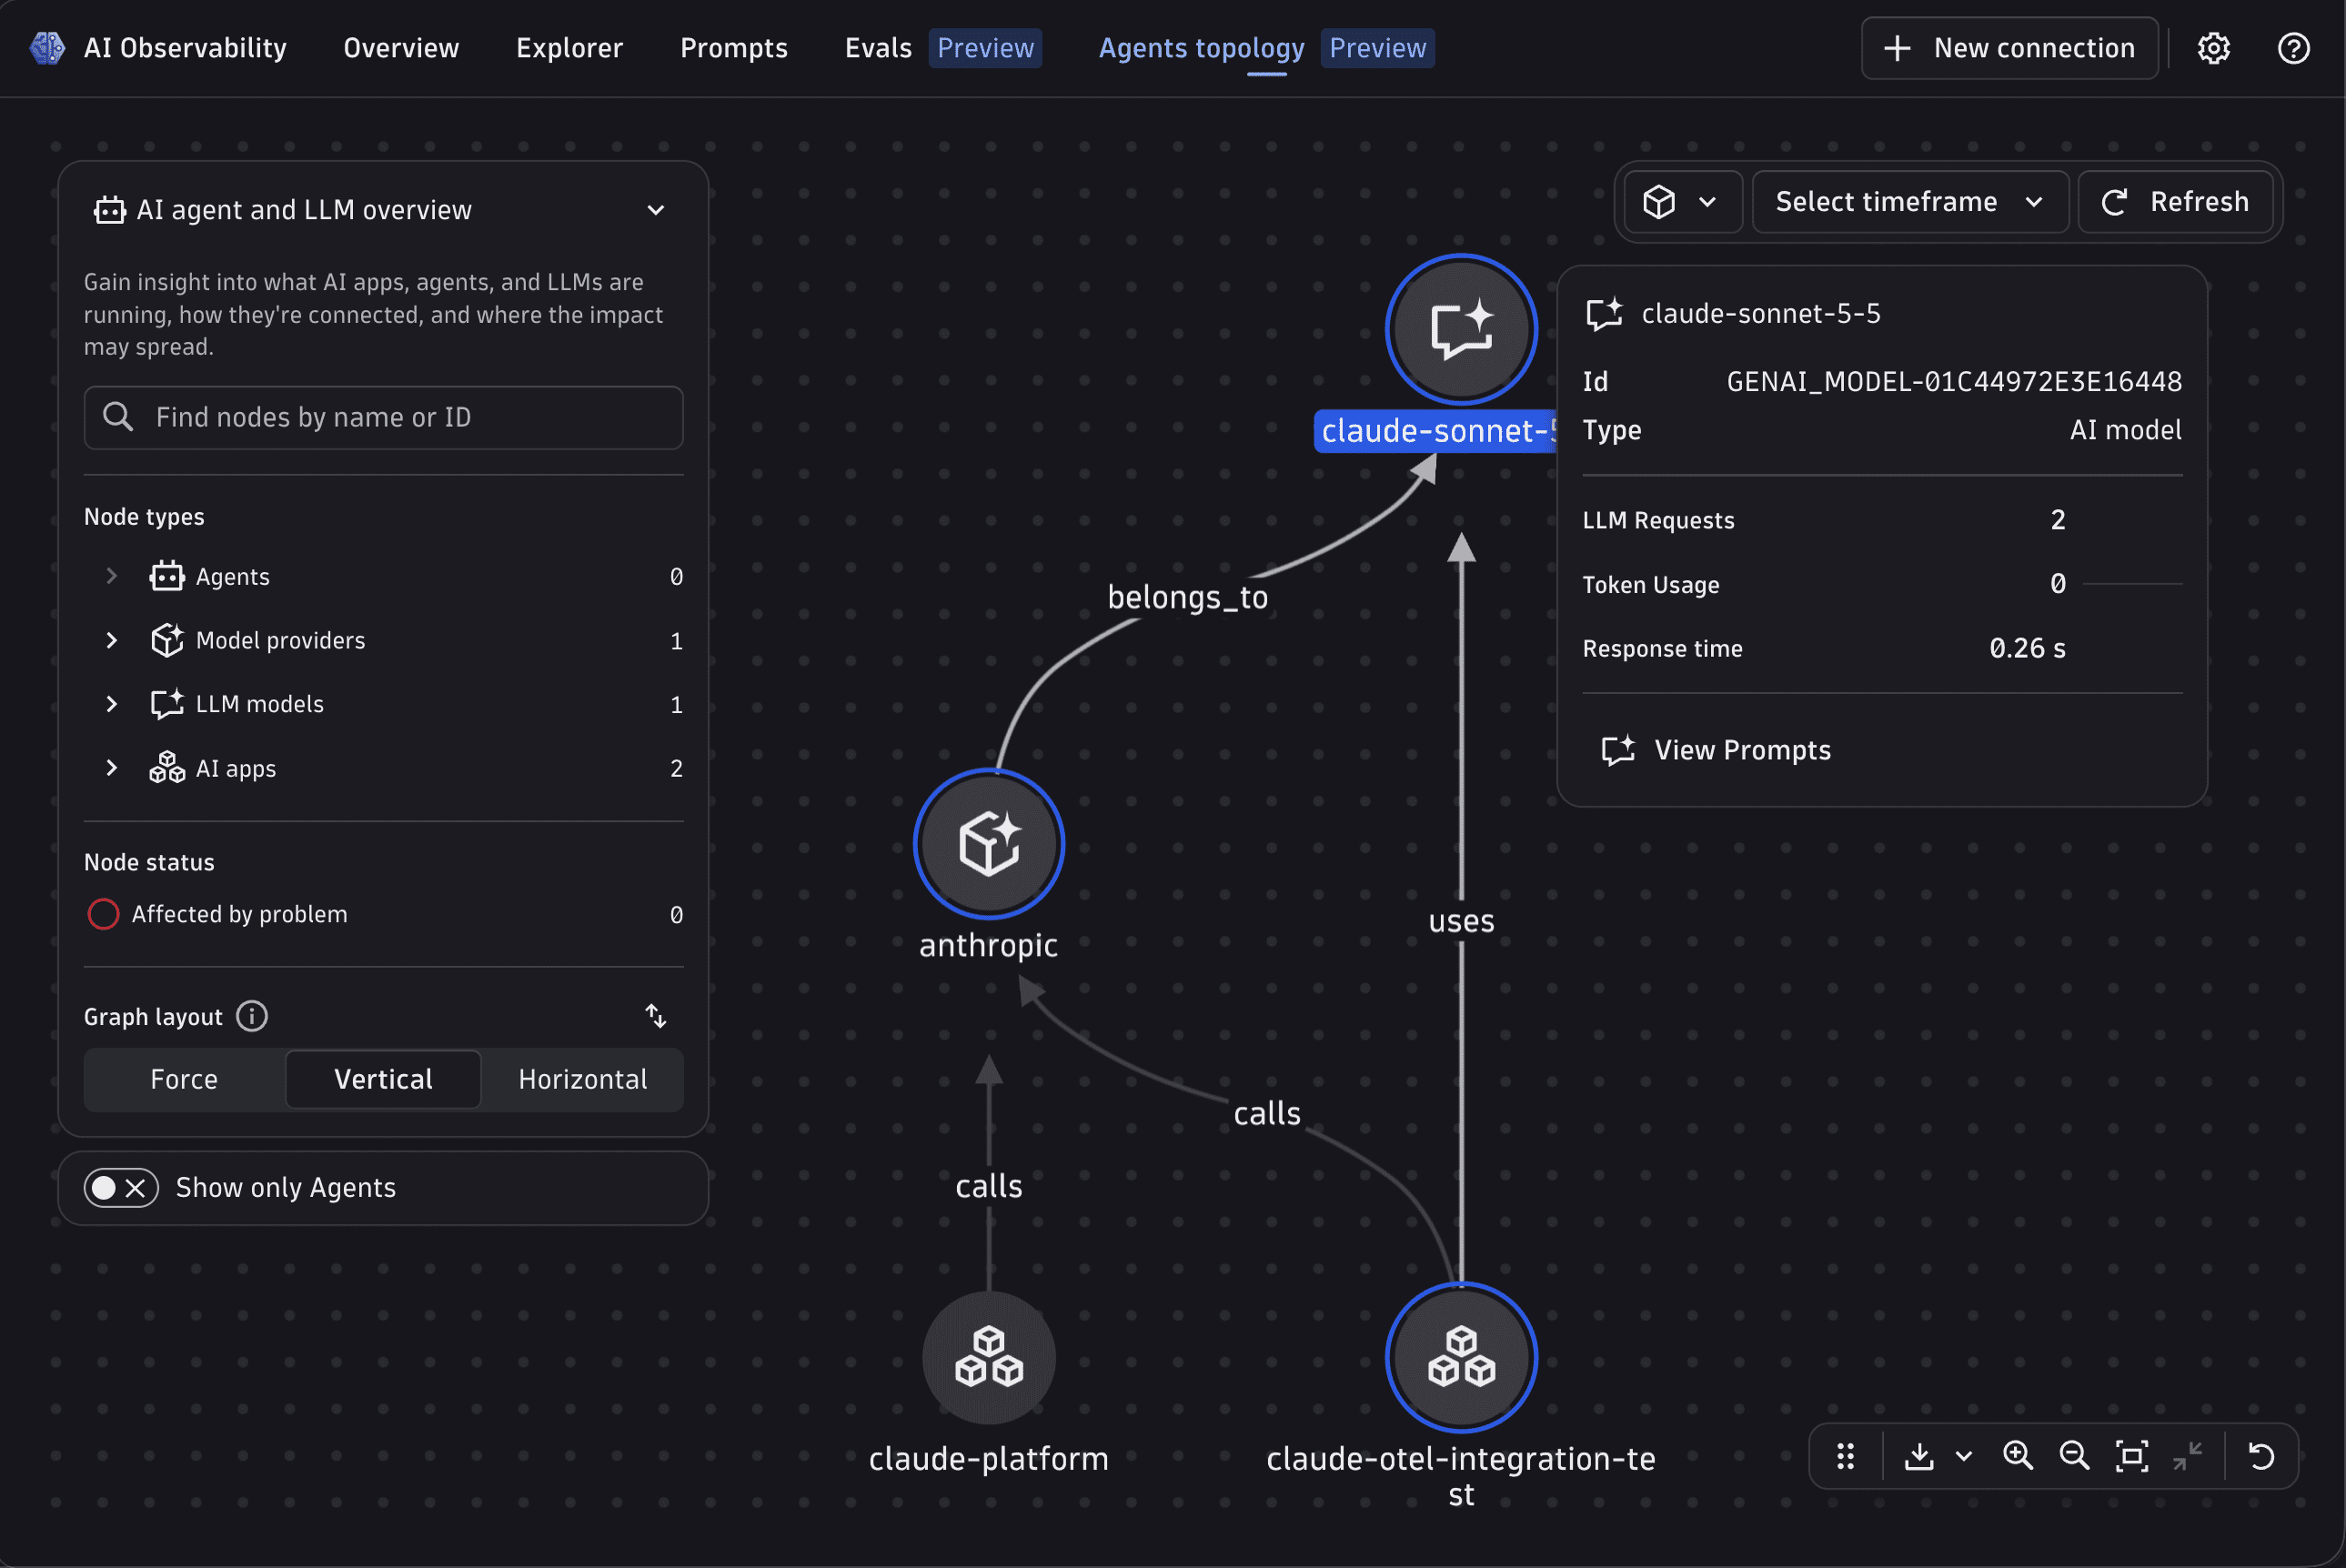Zoom out of the graph
This screenshot has height=1568, width=2346.
(2075, 1456)
